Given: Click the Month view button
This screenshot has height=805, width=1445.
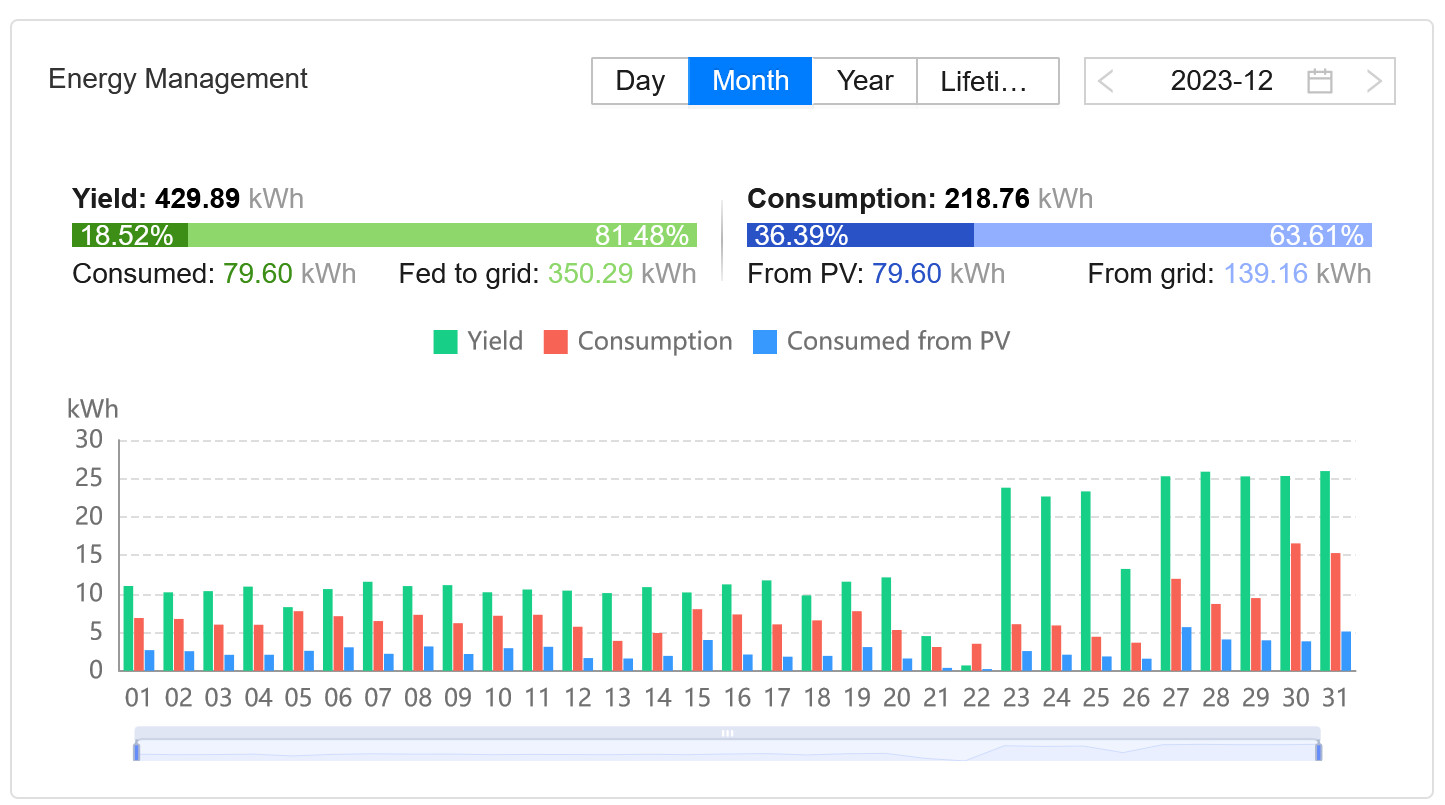Looking at the screenshot, I should pyautogui.click(x=750, y=81).
